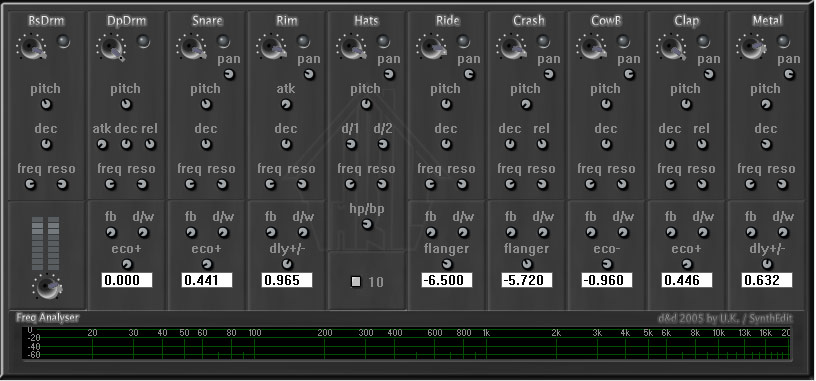This screenshot has height=381, width=816.
Task: Click the Crash pitch knob
Action: tap(526, 105)
